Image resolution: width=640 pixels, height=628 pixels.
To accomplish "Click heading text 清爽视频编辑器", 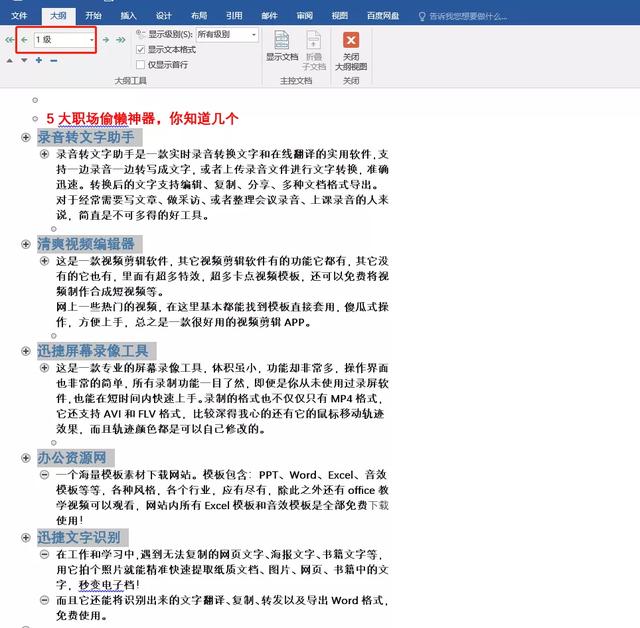I will [x=86, y=244].
